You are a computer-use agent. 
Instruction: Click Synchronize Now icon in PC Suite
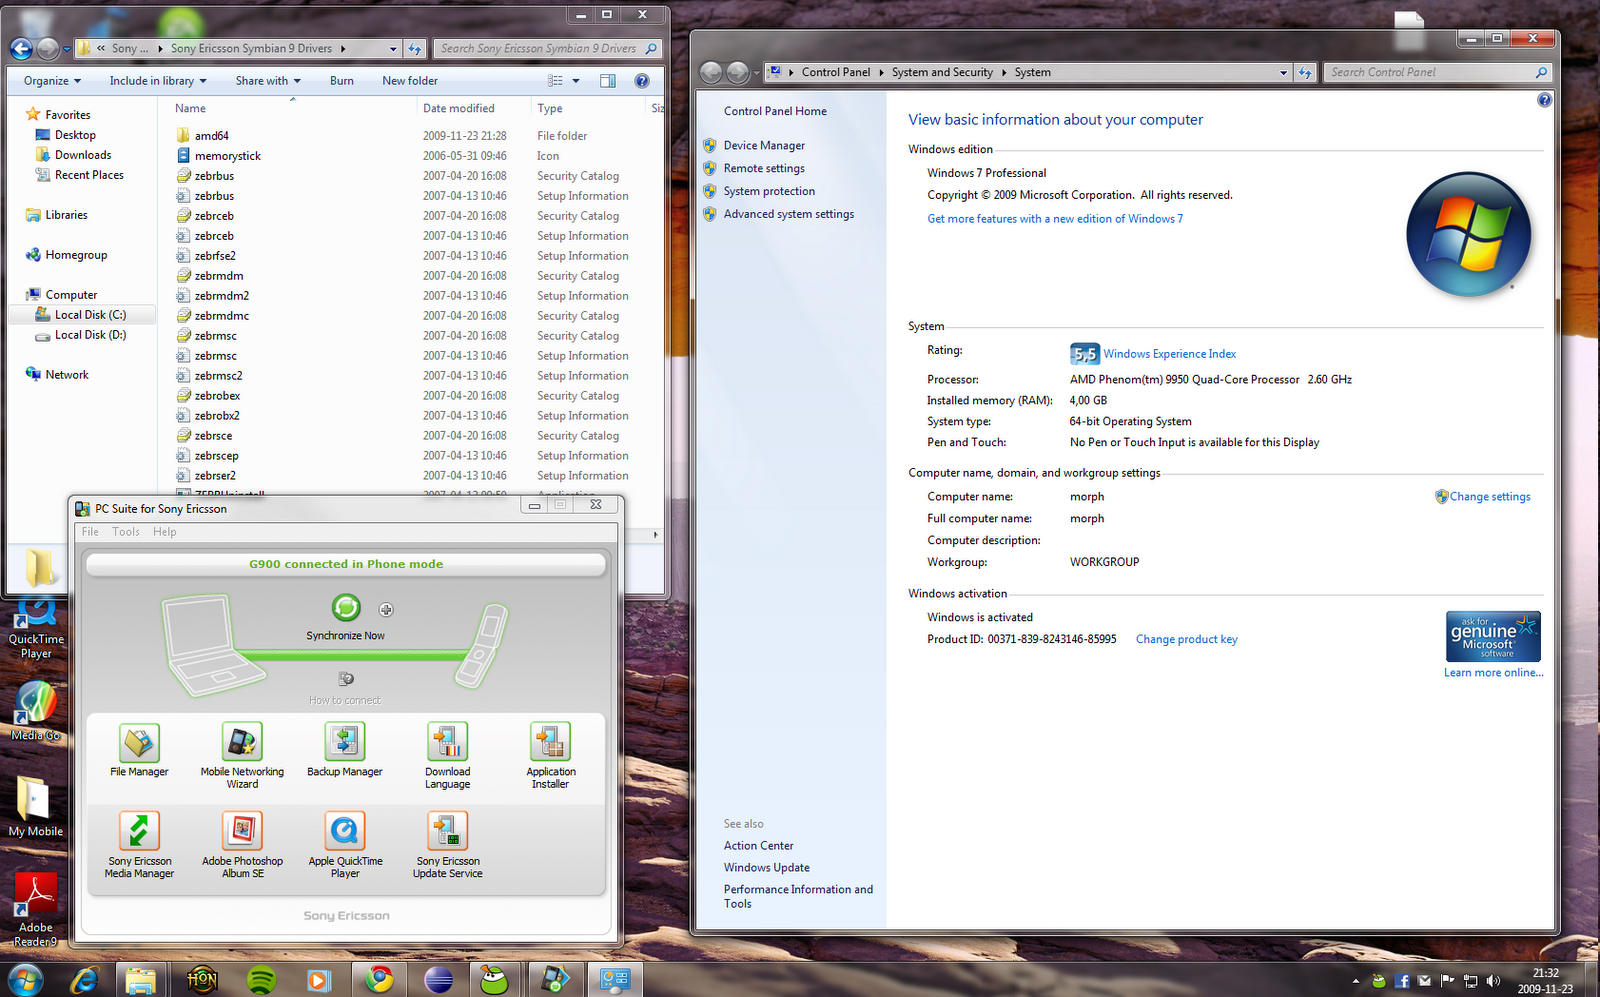point(346,607)
